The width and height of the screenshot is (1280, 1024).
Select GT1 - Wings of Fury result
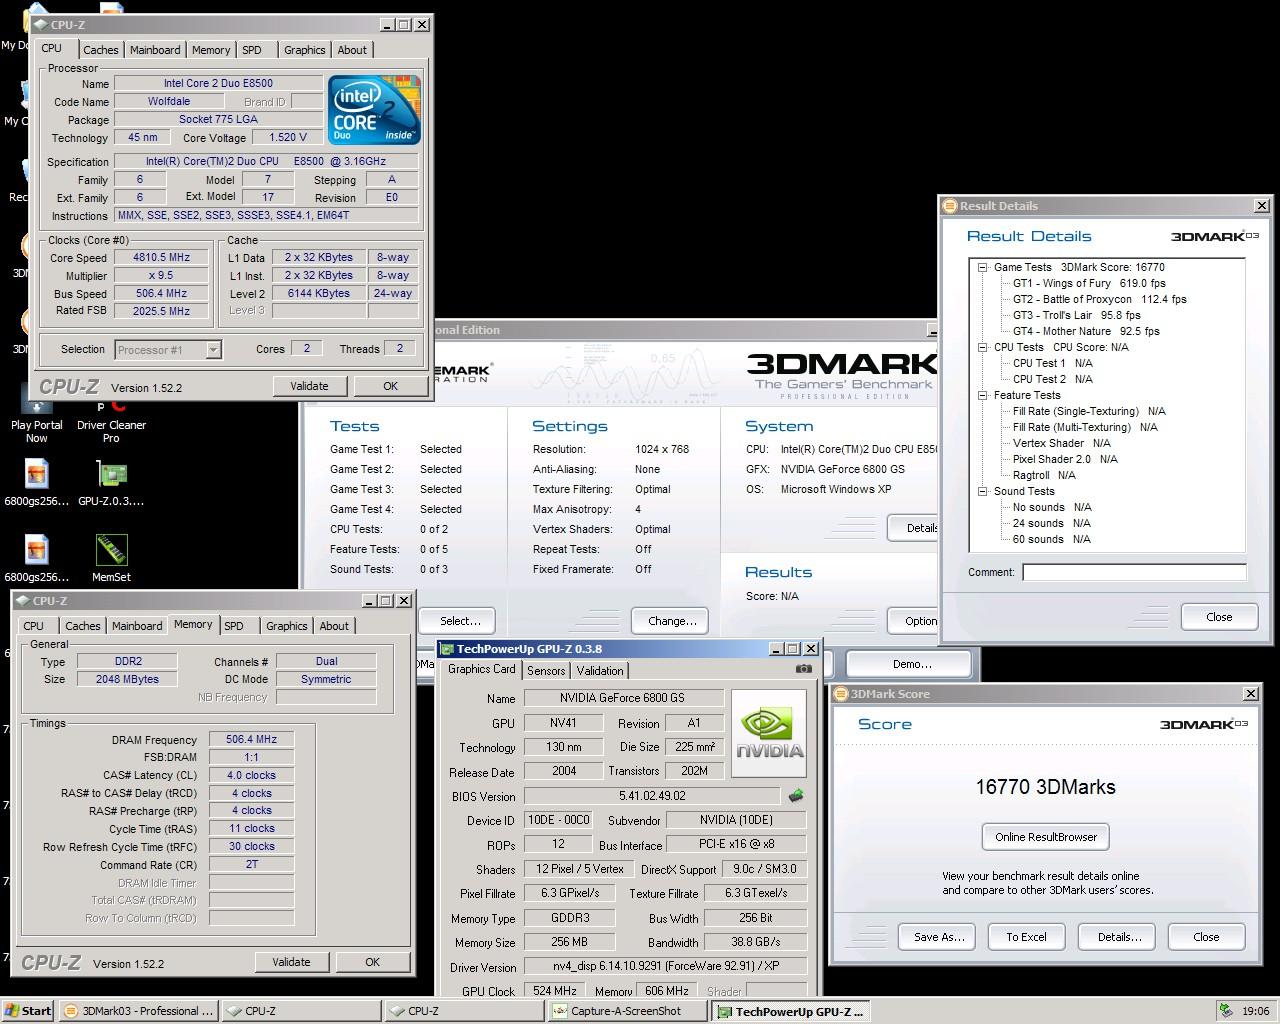click(x=1089, y=283)
